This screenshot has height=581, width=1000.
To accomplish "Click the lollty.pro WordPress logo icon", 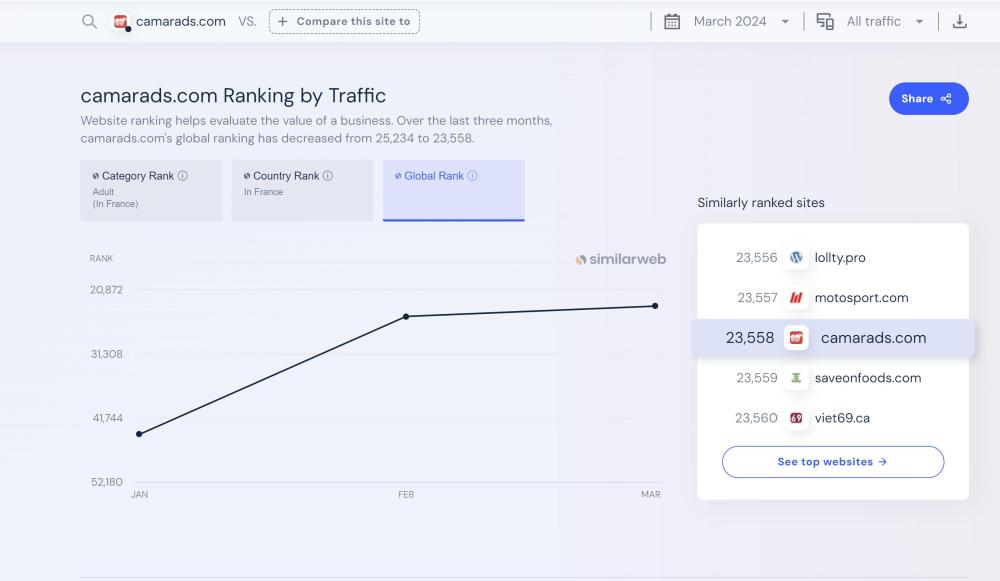I will [796, 258].
